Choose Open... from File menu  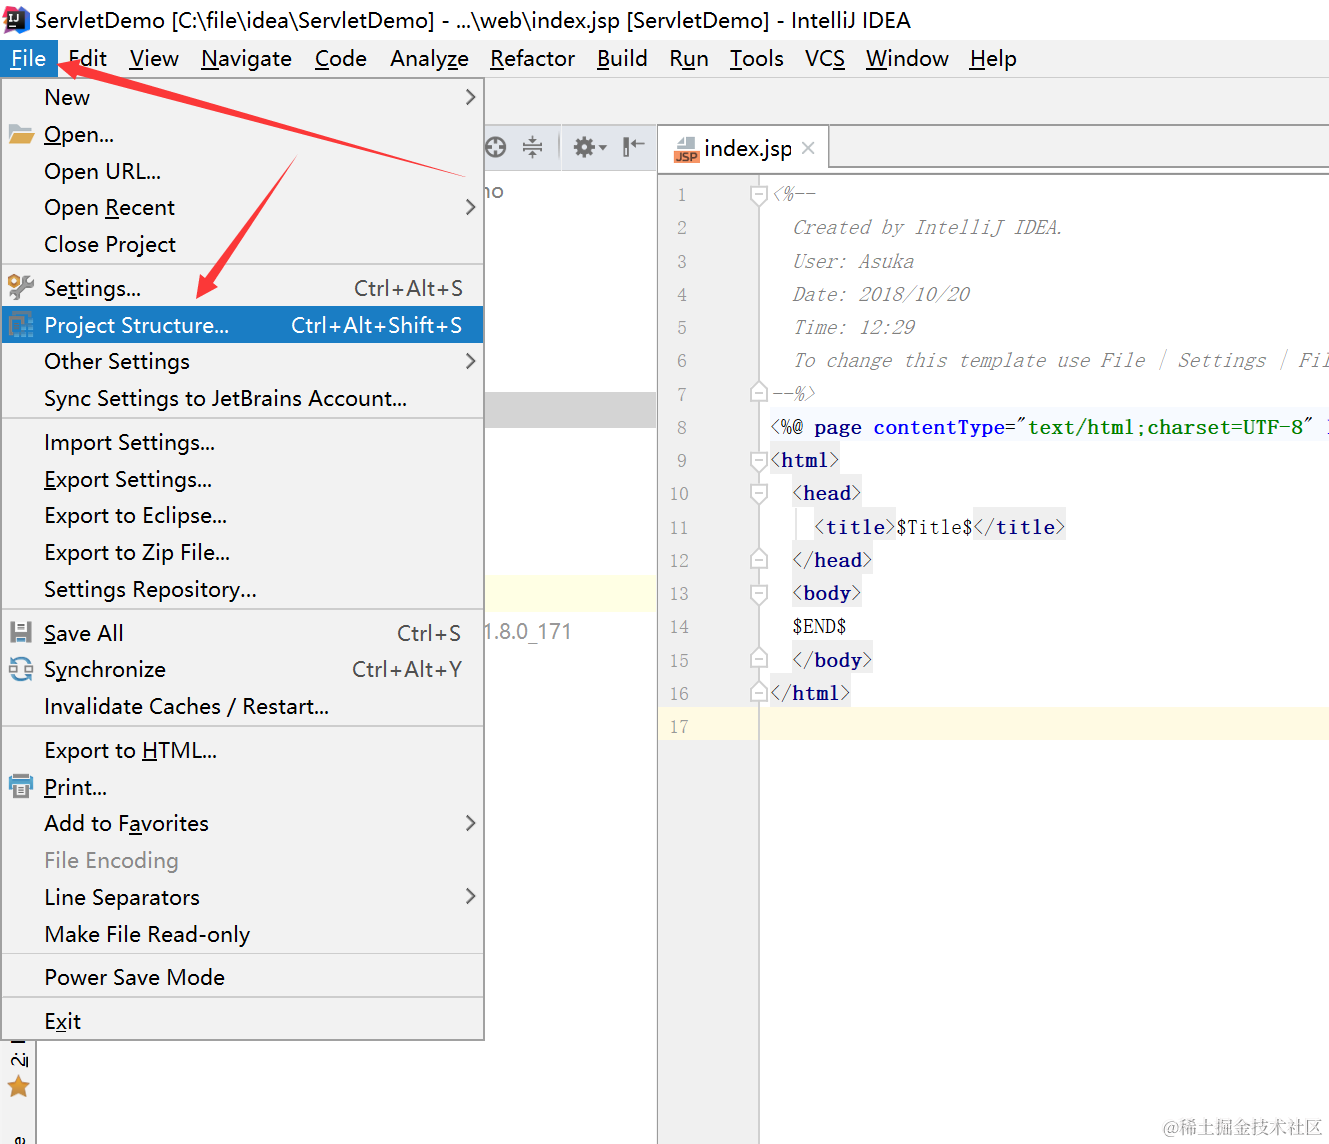click(243, 134)
